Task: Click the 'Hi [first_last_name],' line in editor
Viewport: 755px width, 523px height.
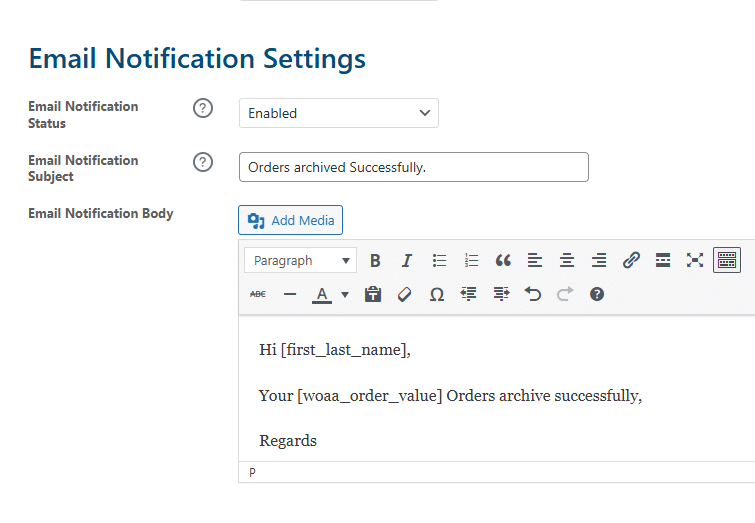Action: (335, 350)
